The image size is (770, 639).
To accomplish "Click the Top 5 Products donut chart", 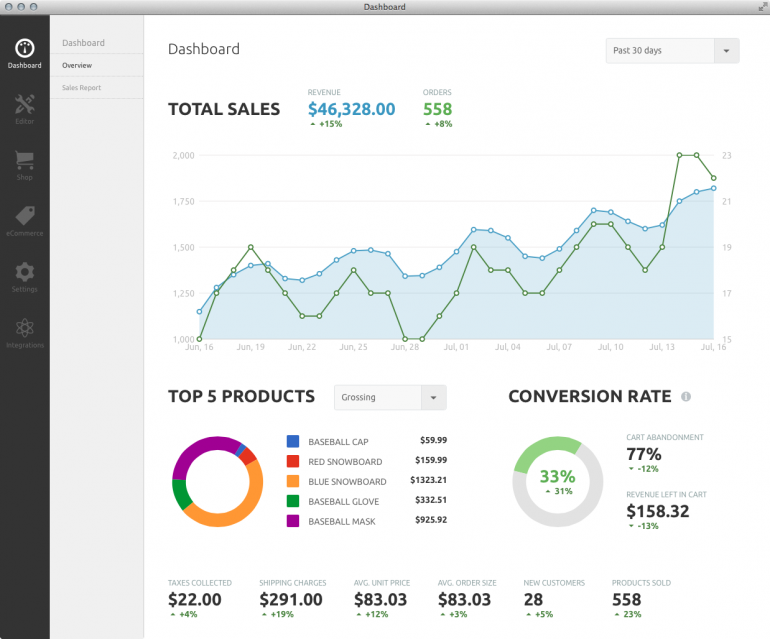I will (217, 481).
